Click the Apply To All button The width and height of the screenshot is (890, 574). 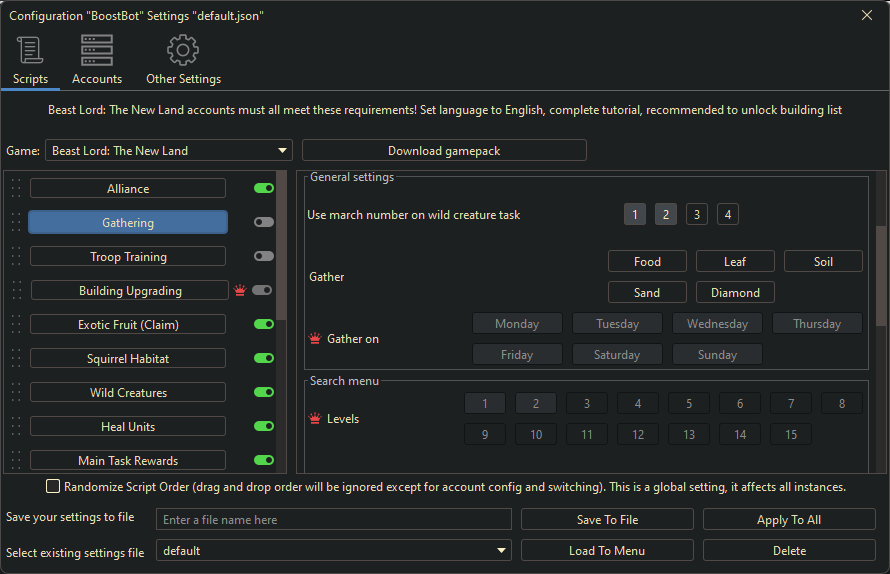pos(789,519)
